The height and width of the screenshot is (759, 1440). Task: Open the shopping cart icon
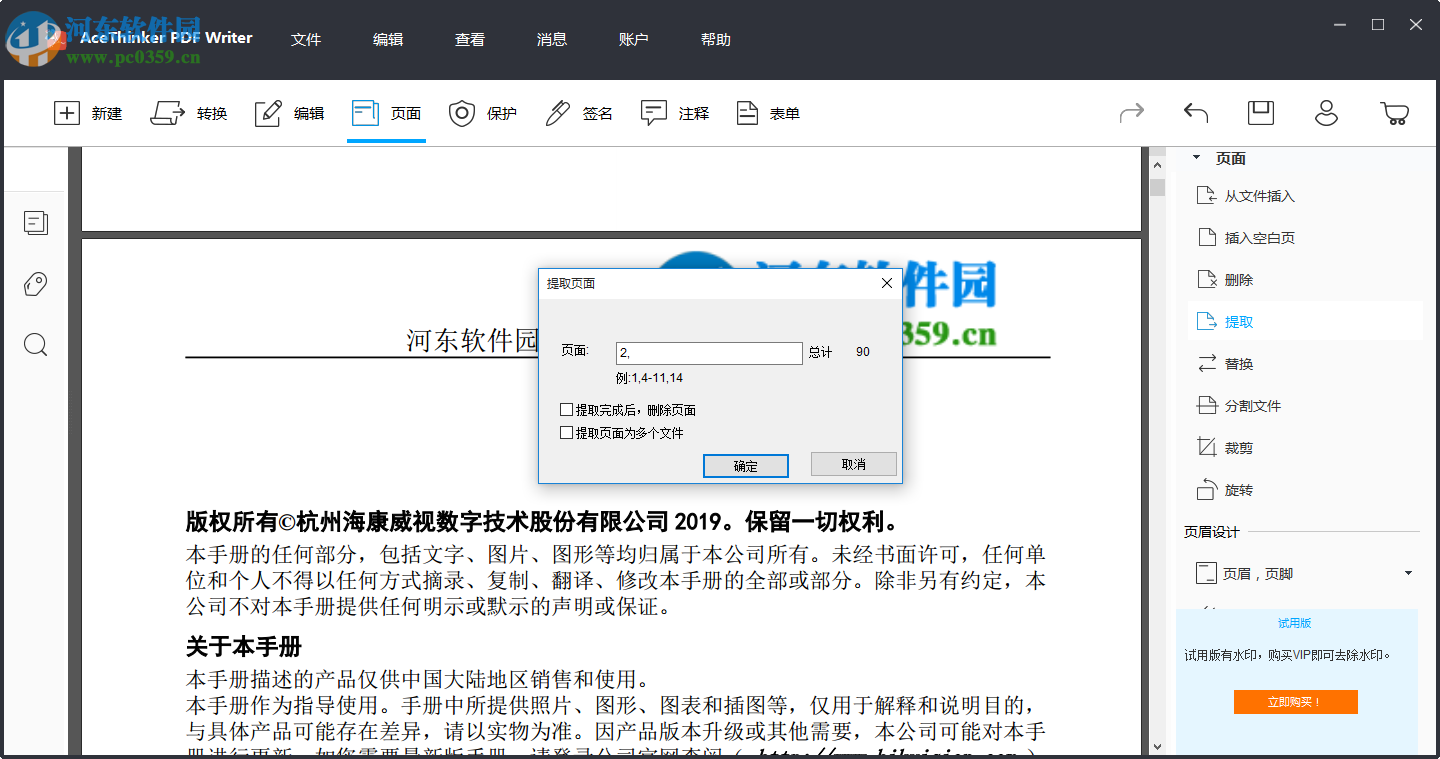(1394, 113)
